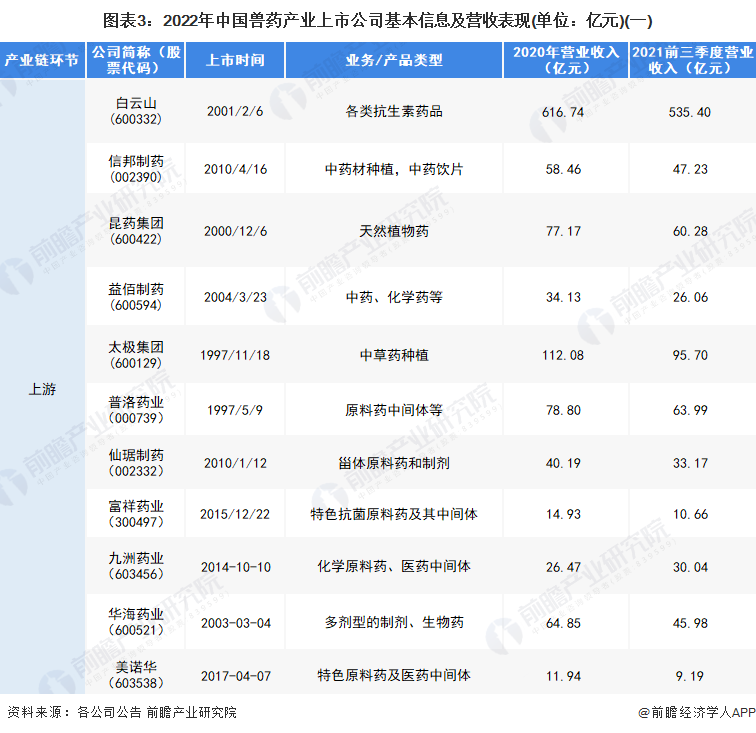
Task: Click 2021 revenue value 535.40
Action: 689,112
